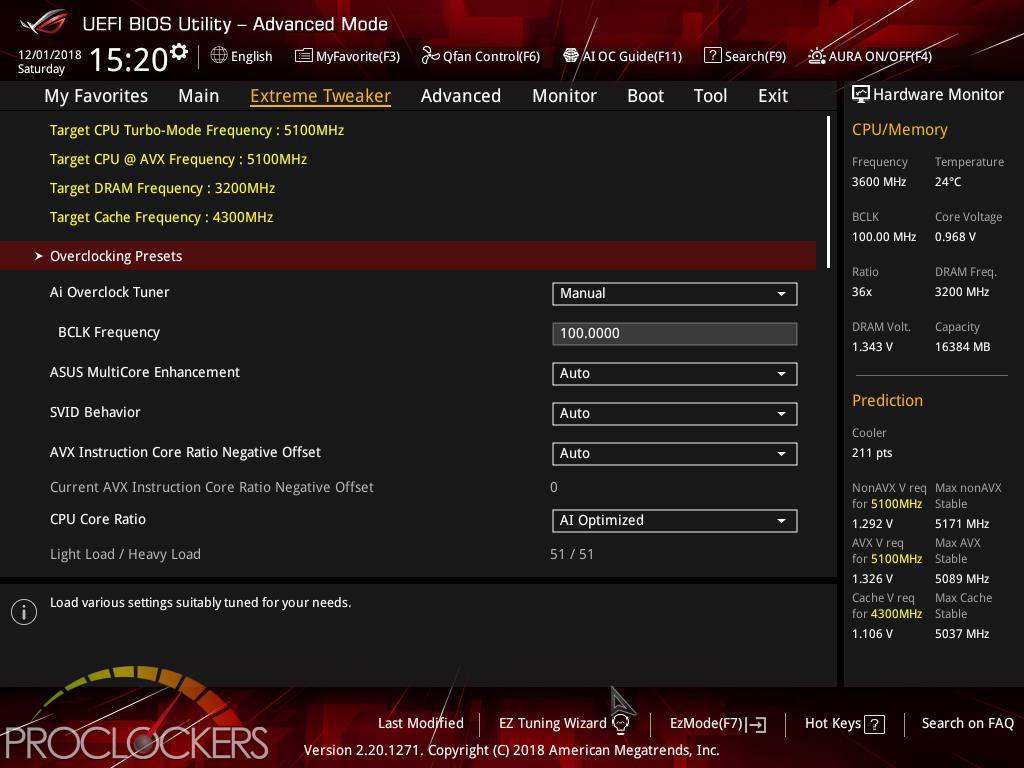Open the Advanced tab
Screen dimensions: 1024x768
pyautogui.click(x=461, y=96)
